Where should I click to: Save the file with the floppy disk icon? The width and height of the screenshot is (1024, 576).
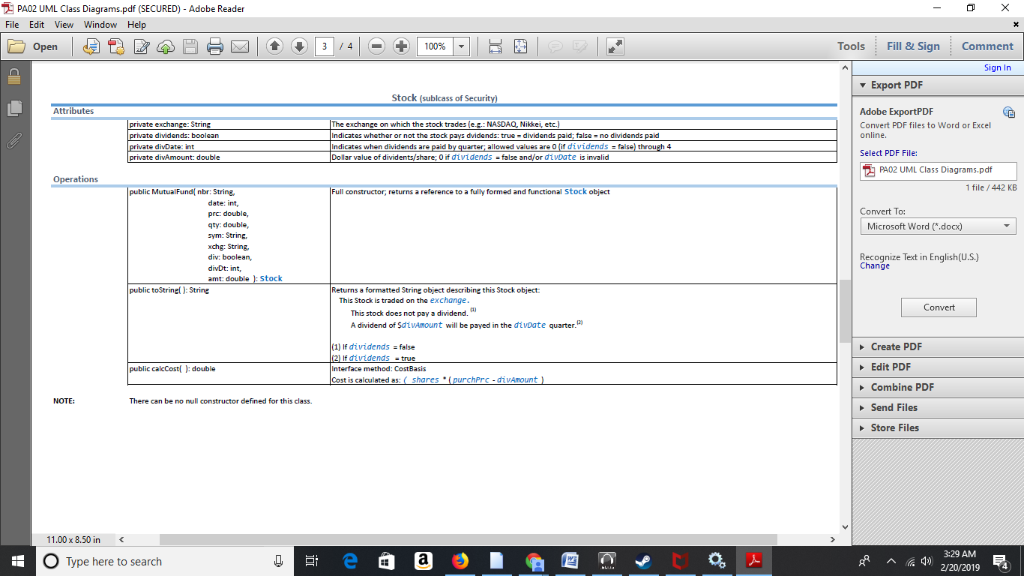pyautogui.click(x=189, y=46)
